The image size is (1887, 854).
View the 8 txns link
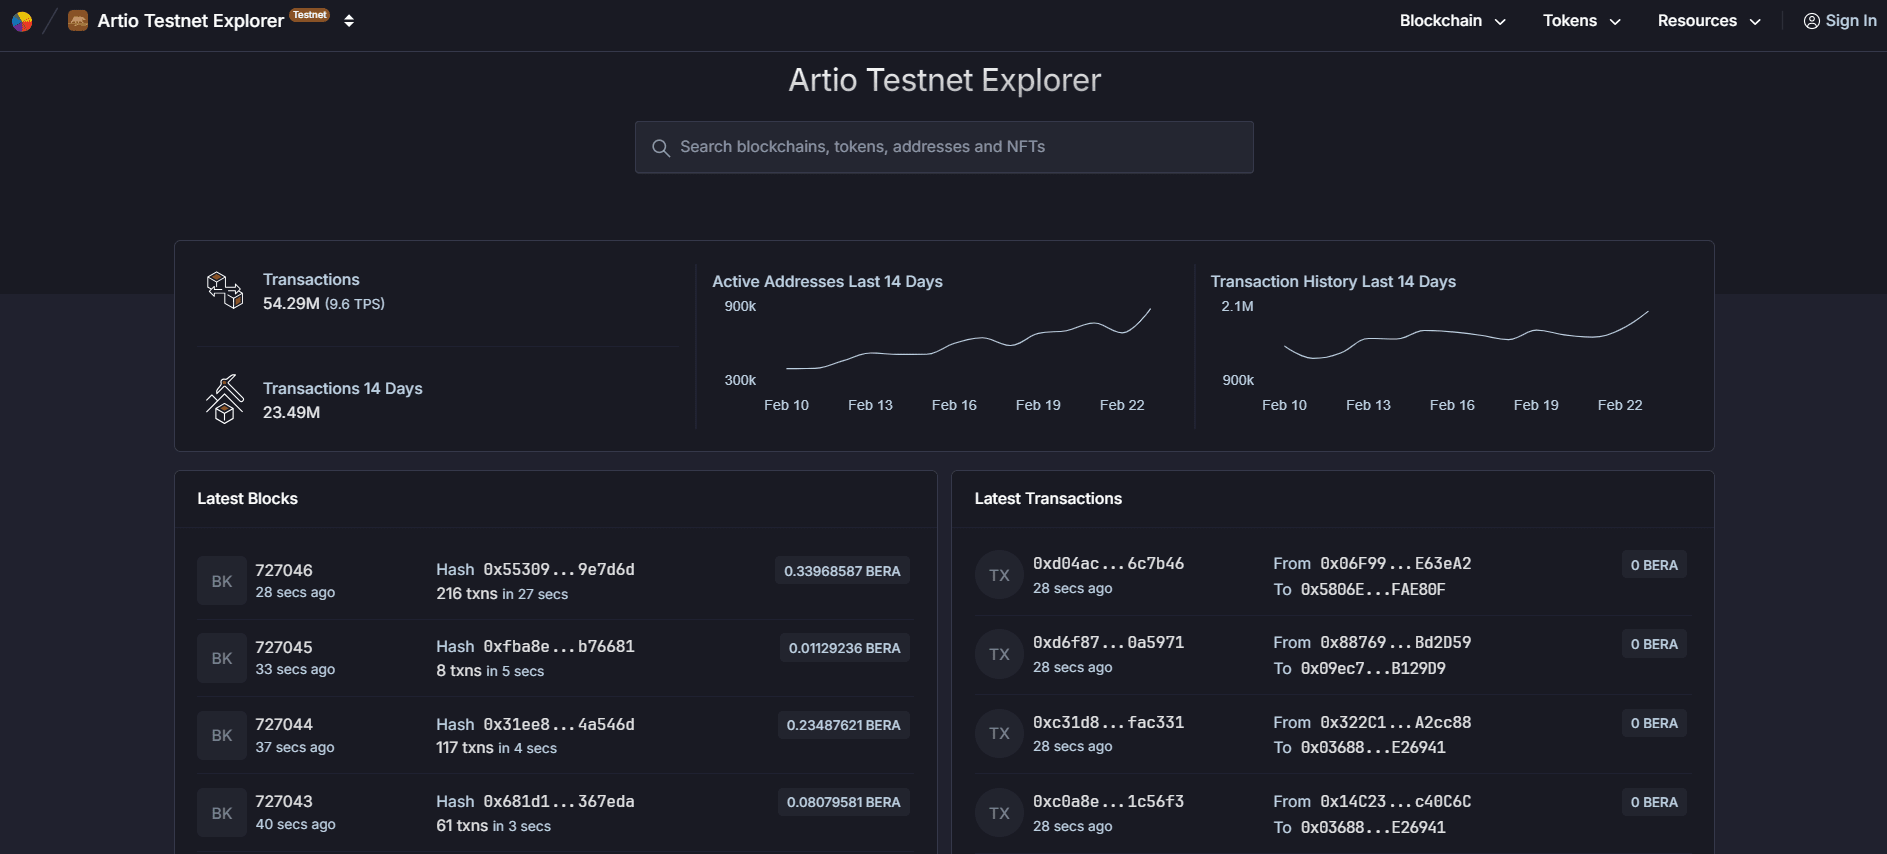(459, 670)
